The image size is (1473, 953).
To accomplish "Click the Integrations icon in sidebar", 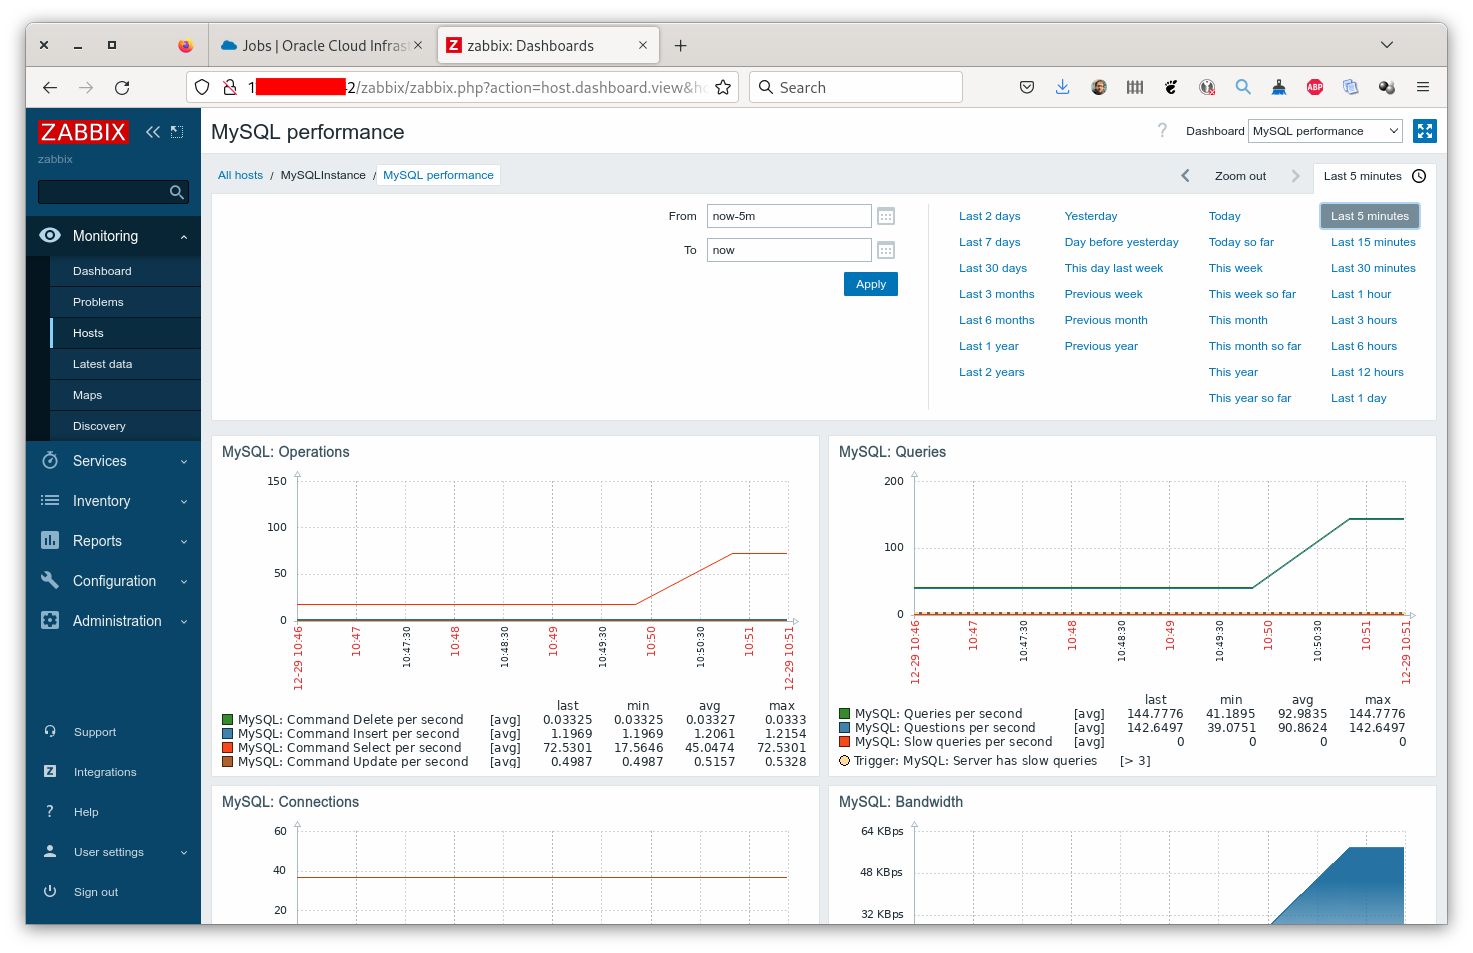I will 50,771.
